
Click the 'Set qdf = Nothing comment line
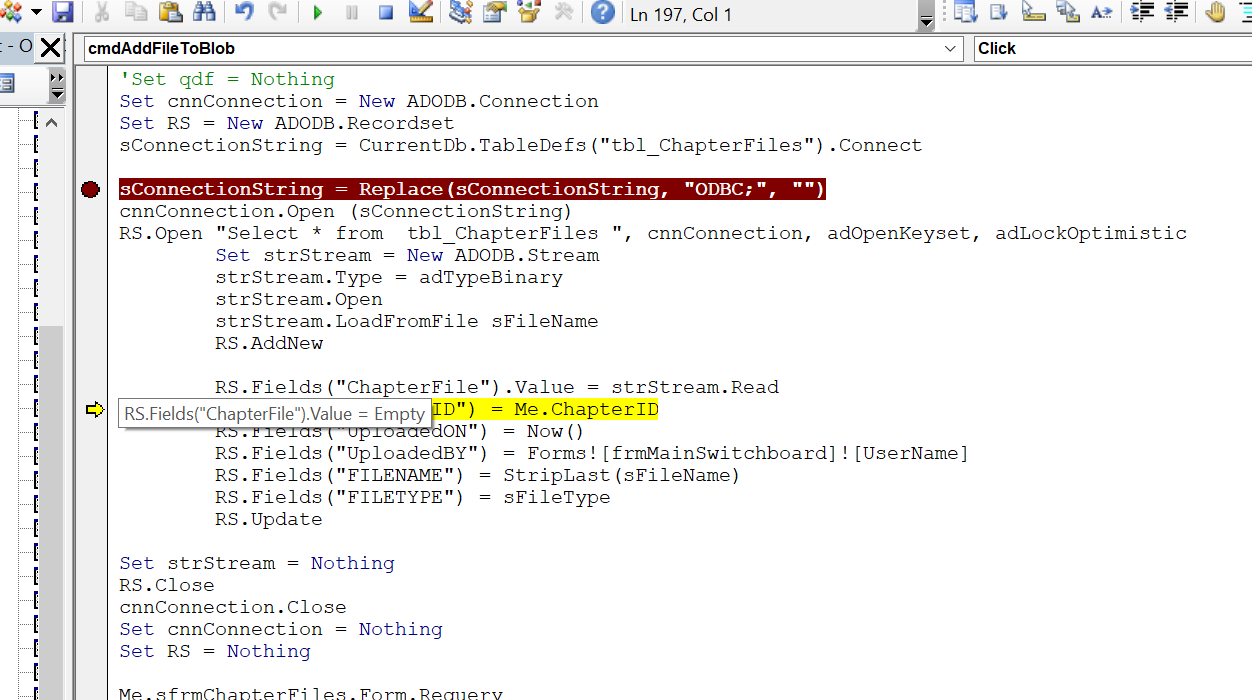point(227,79)
